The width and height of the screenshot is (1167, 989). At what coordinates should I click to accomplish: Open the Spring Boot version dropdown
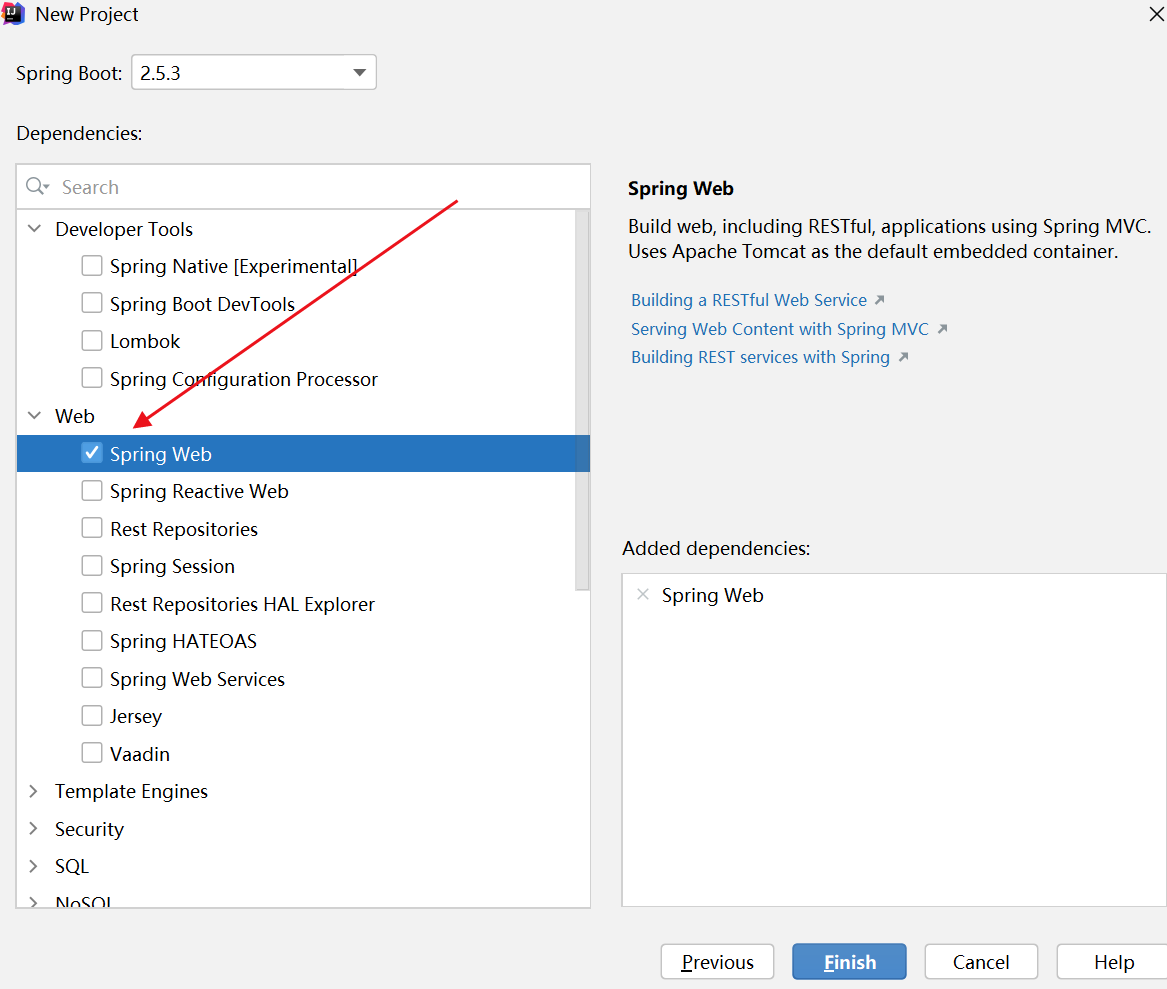point(359,73)
